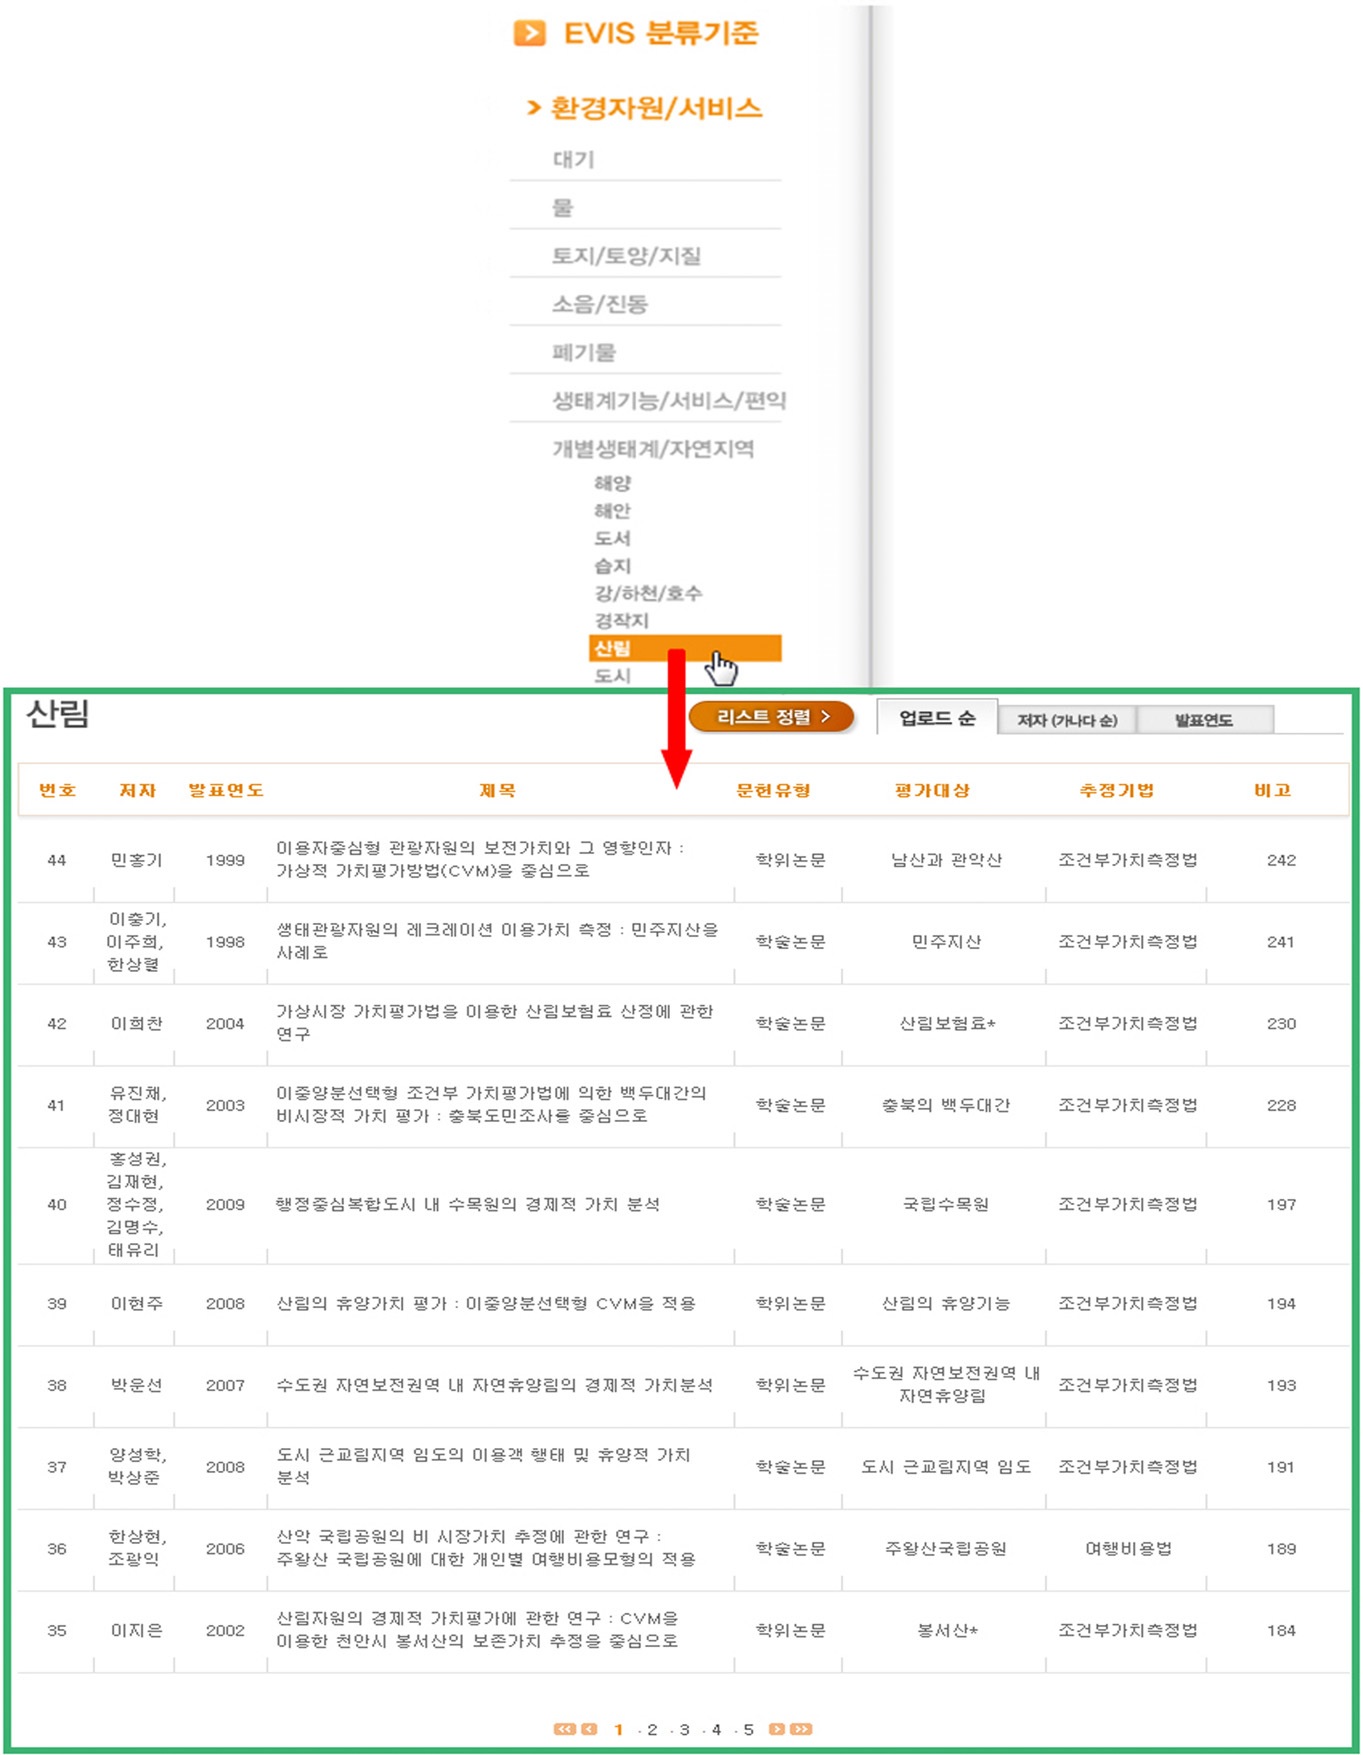Click the 발표연도 column header
The image size is (1363, 1755).
click(226, 790)
